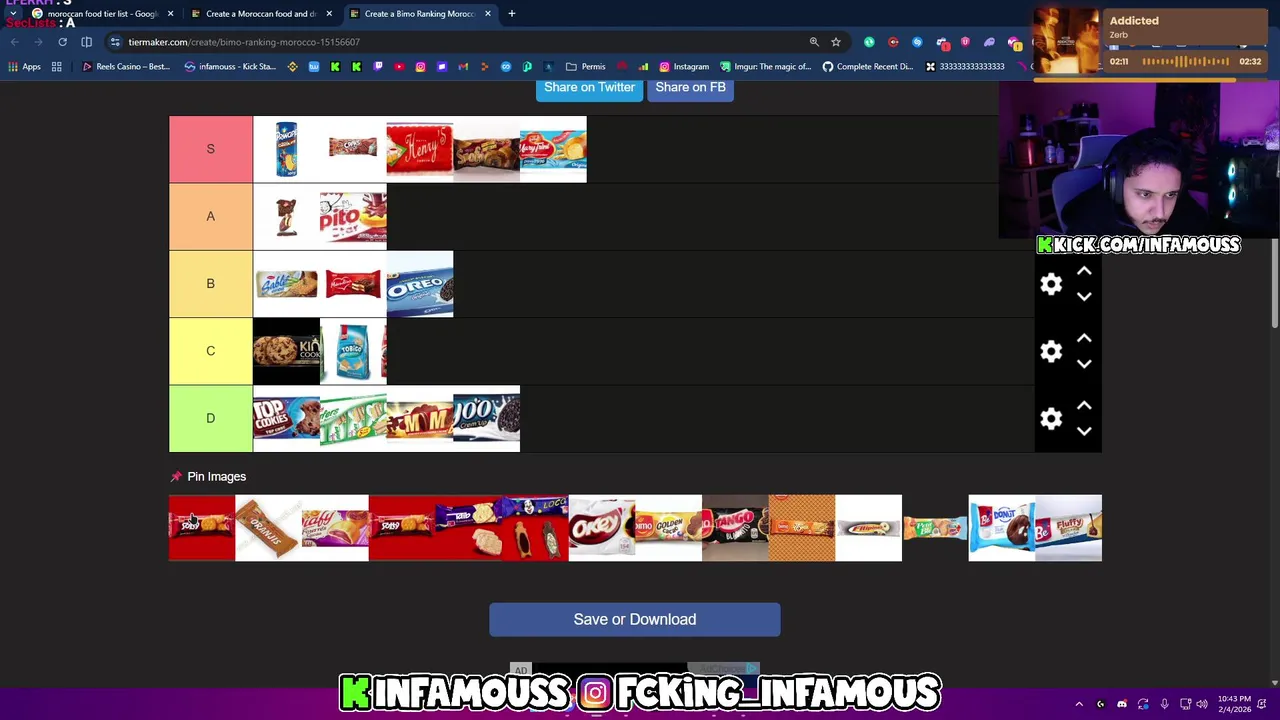
Task: Open Imgur: The magic of bookmark
Action: 765,67
